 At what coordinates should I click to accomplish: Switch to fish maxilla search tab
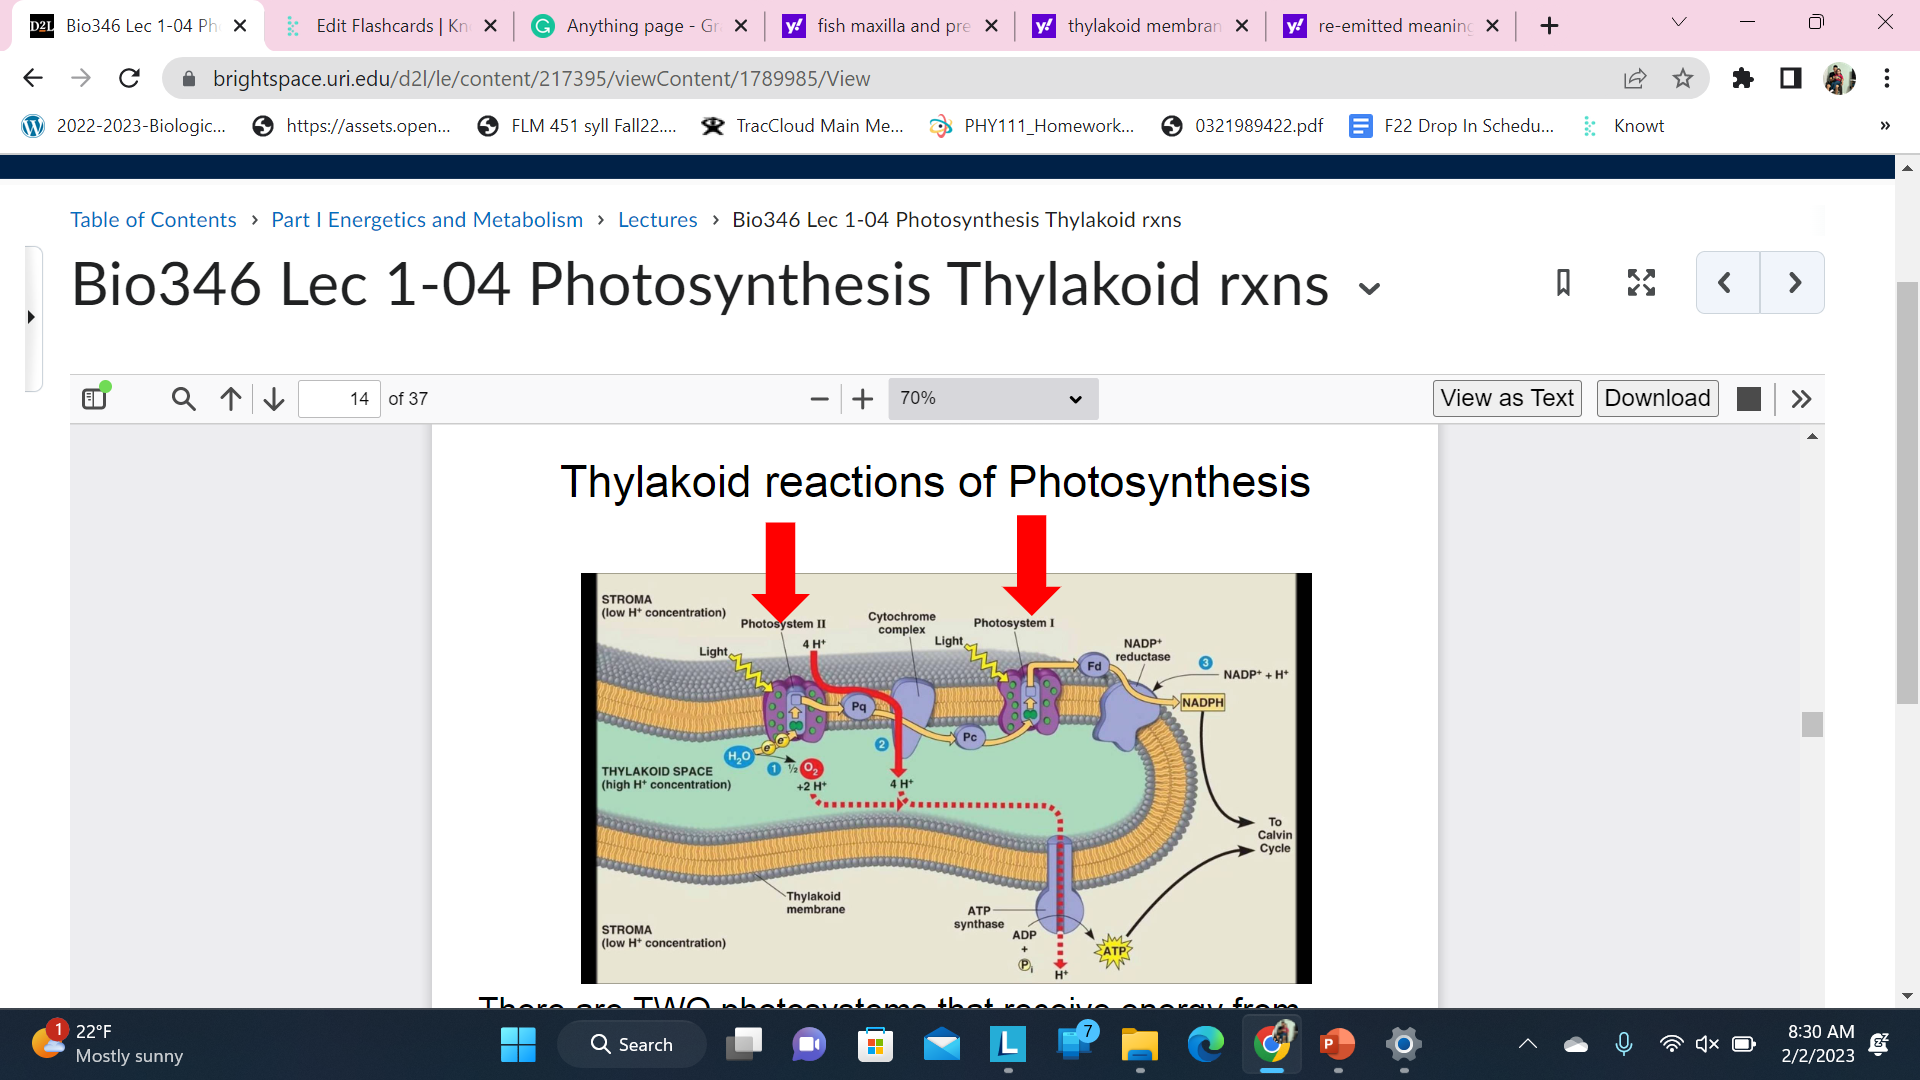pos(890,26)
